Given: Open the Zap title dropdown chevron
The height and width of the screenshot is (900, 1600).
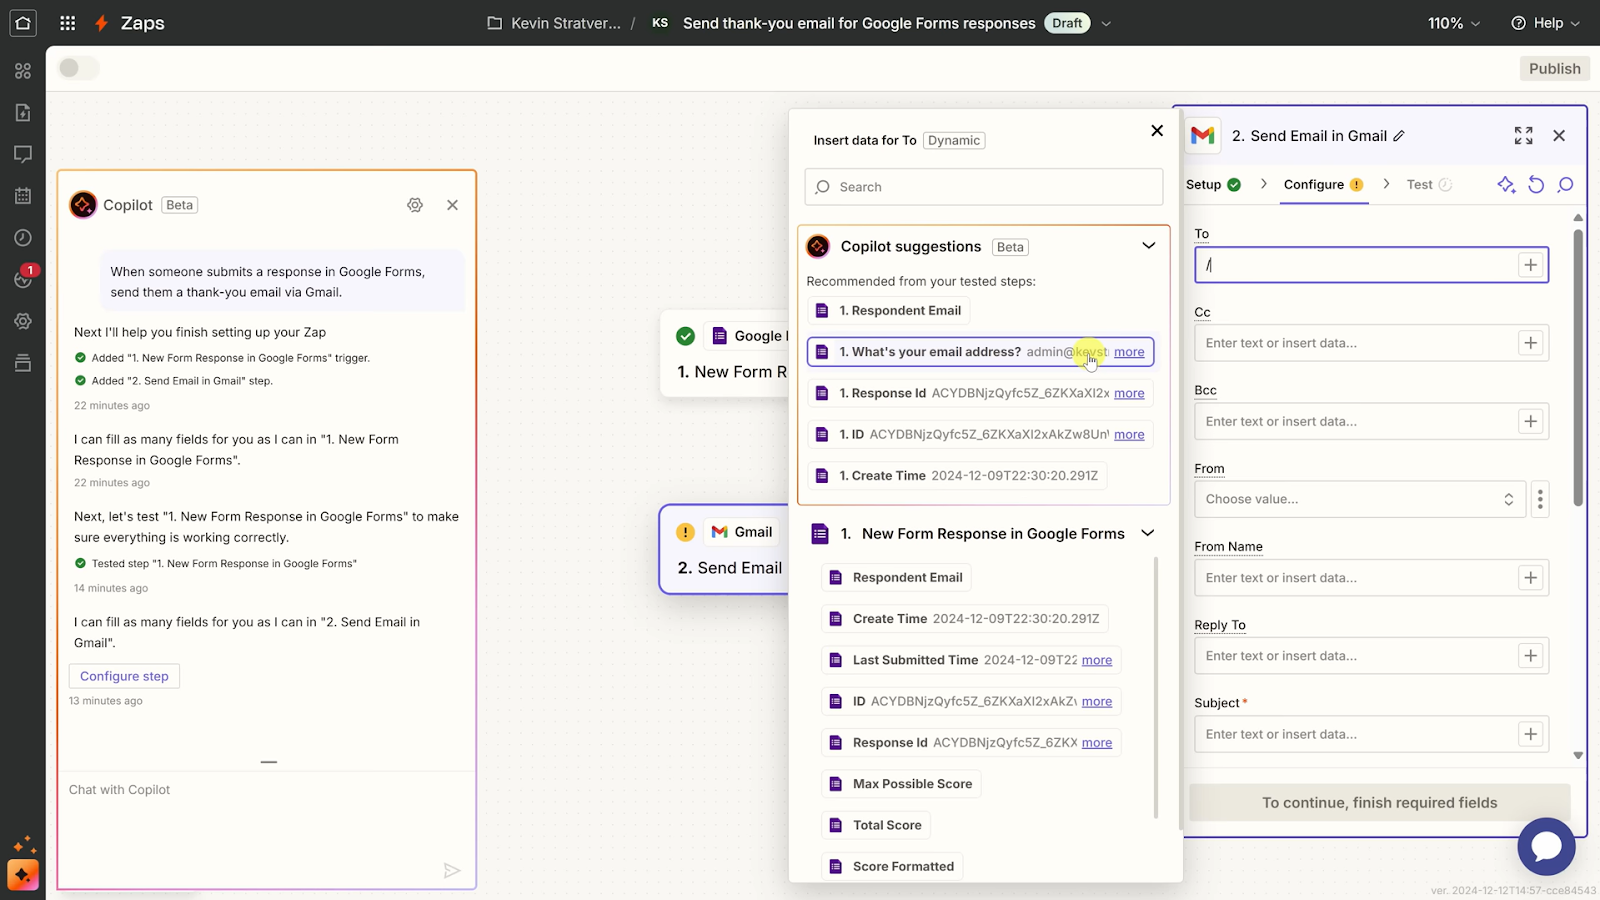Looking at the screenshot, I should [x=1106, y=23].
